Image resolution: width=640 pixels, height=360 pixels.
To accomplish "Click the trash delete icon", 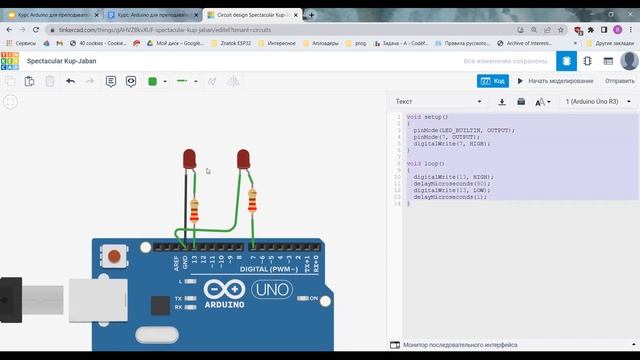I will (x=50, y=81).
